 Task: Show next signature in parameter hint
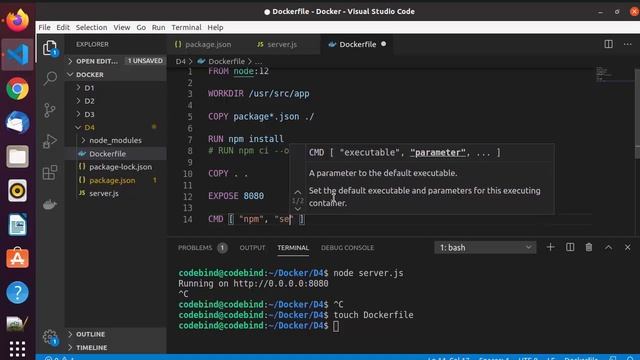pyautogui.click(x=298, y=209)
